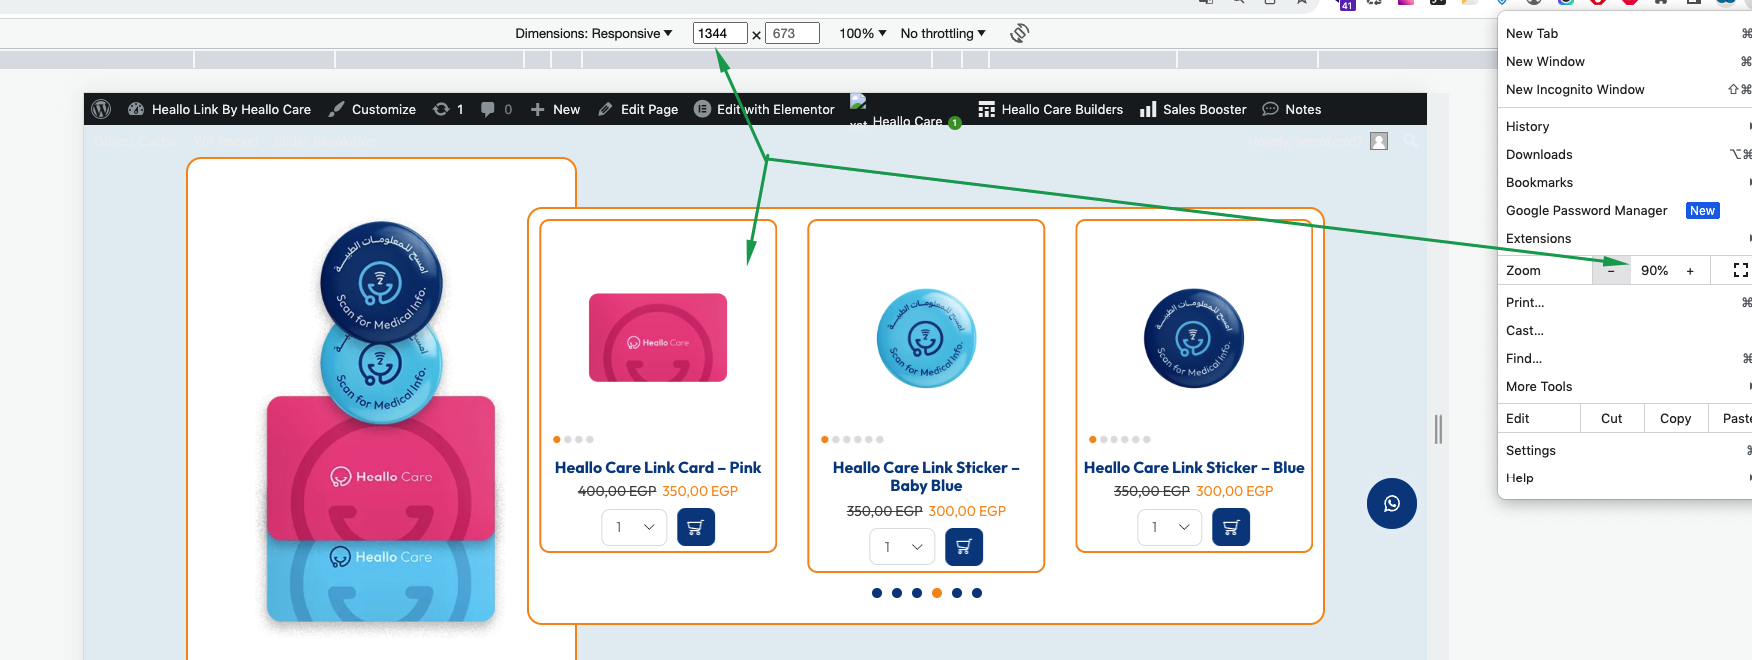
Task: Open the 100% zoom dropdown in device toolbar
Action: tap(862, 33)
